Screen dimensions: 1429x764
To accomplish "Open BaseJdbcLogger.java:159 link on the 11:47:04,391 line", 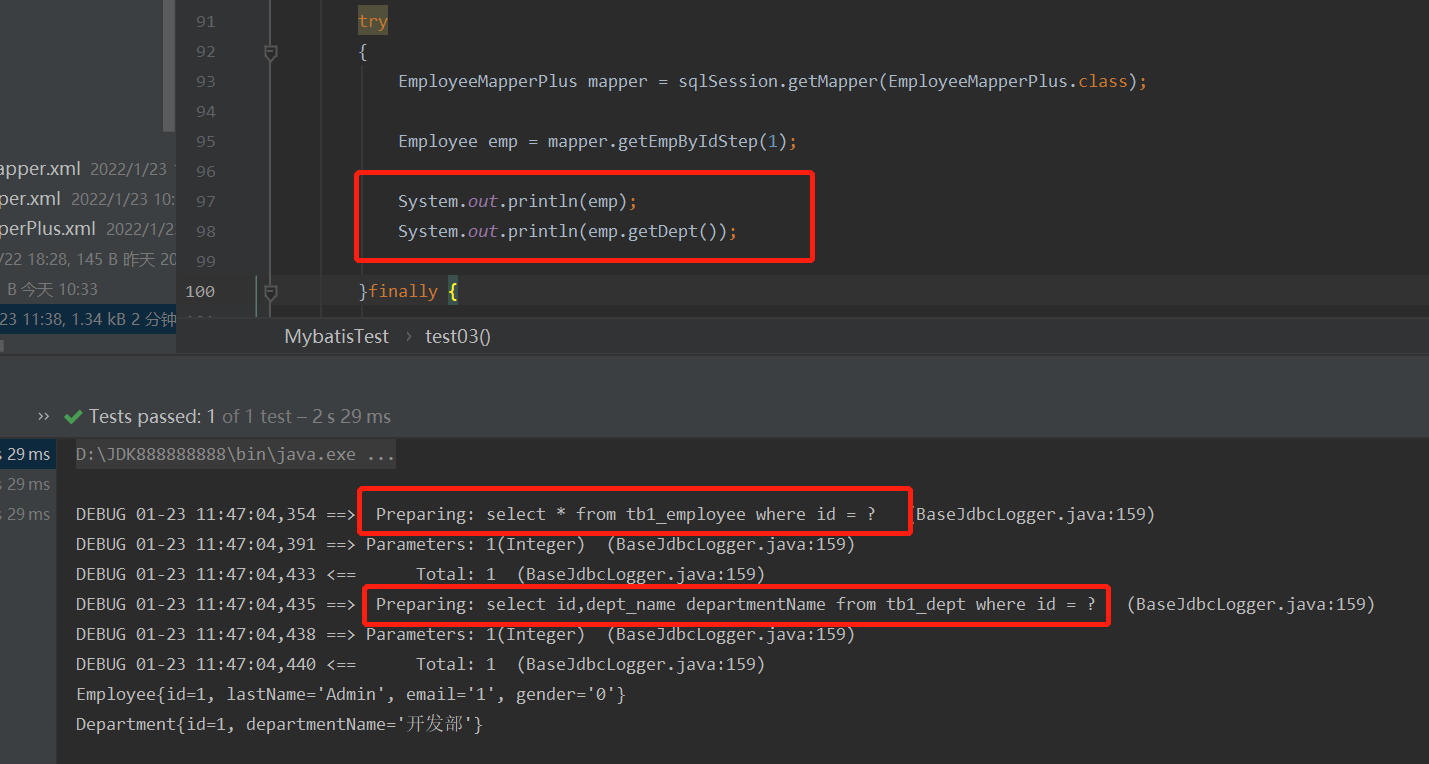I will tap(729, 544).
